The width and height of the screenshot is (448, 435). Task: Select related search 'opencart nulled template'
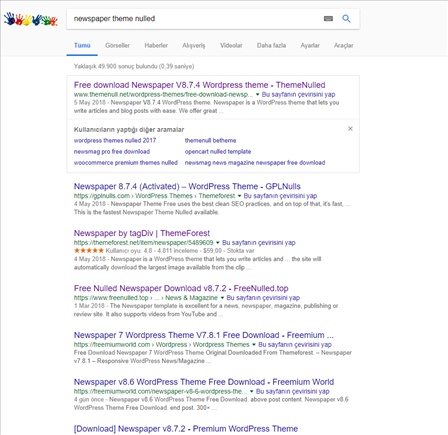pos(218,152)
